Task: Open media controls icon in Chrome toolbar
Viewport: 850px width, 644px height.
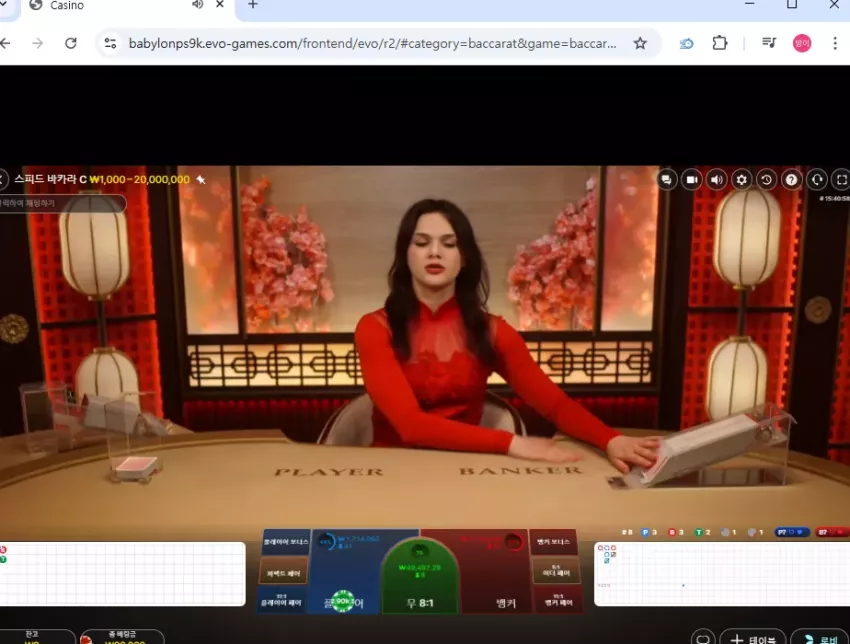Action: click(769, 43)
